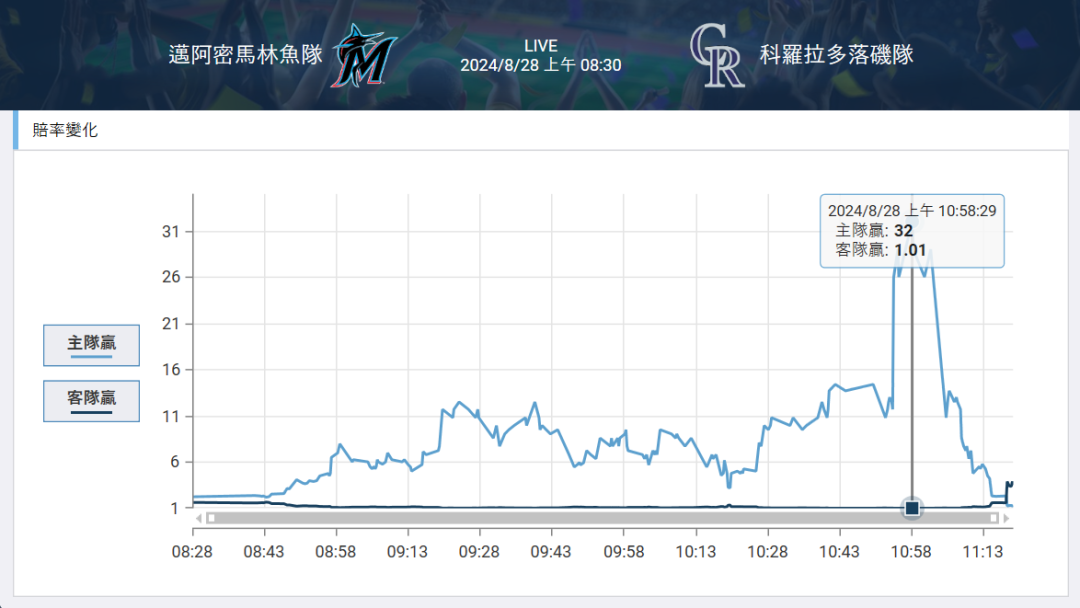
Task: Click the 科羅拉多落磯隊 team name
Action: click(x=837, y=54)
